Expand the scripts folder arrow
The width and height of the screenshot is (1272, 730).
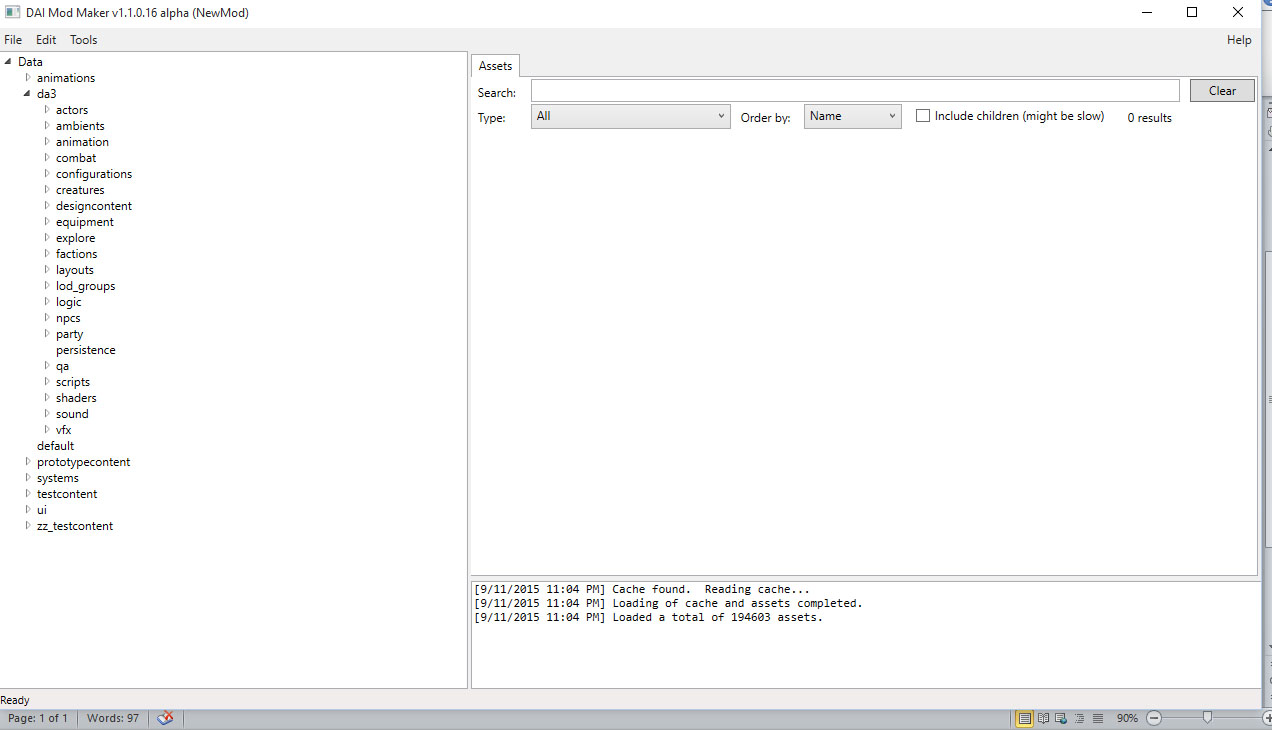(47, 382)
